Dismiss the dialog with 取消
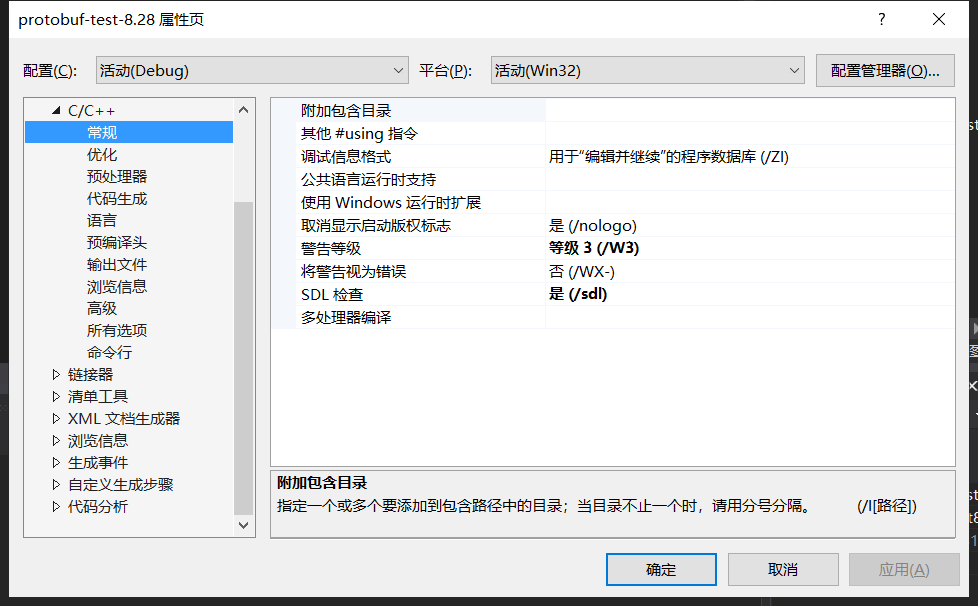 click(783, 569)
